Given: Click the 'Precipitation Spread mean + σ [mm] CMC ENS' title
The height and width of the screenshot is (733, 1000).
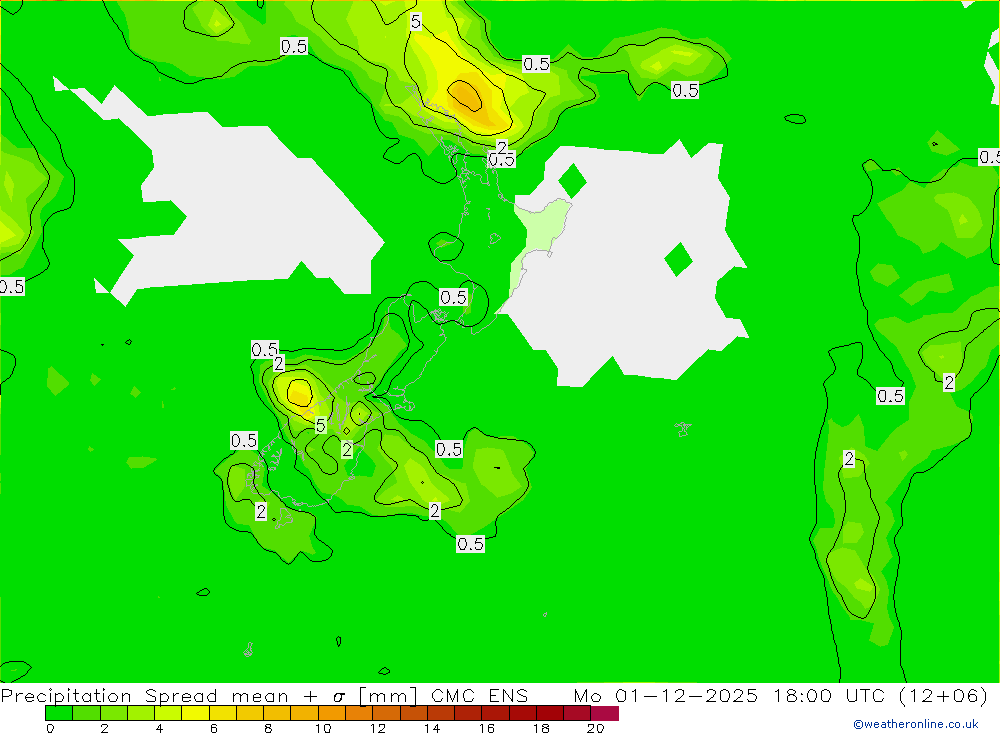Looking at the screenshot, I should (264, 695).
